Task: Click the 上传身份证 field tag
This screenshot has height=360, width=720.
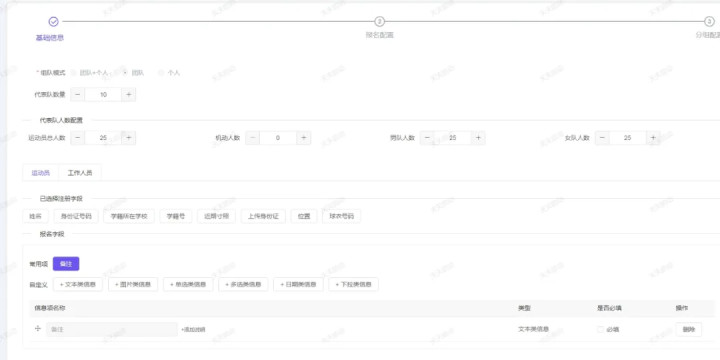Action: (263, 216)
